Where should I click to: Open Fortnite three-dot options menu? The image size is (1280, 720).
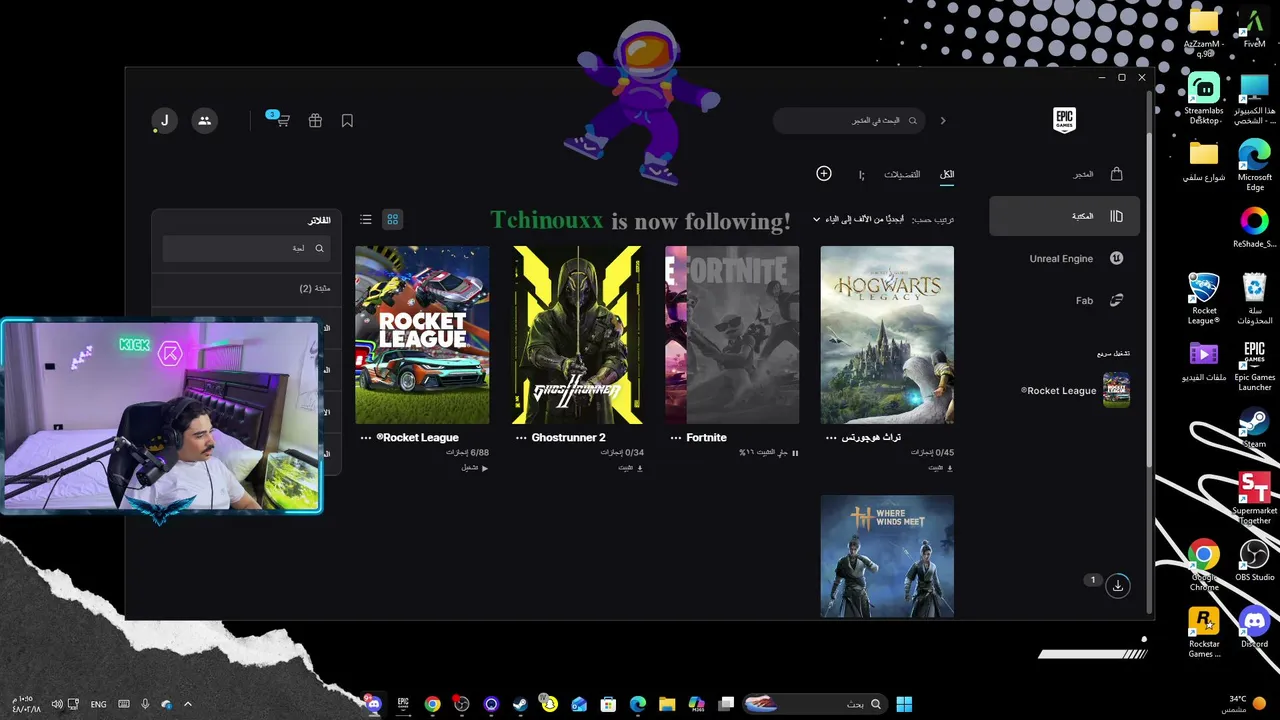click(676, 438)
